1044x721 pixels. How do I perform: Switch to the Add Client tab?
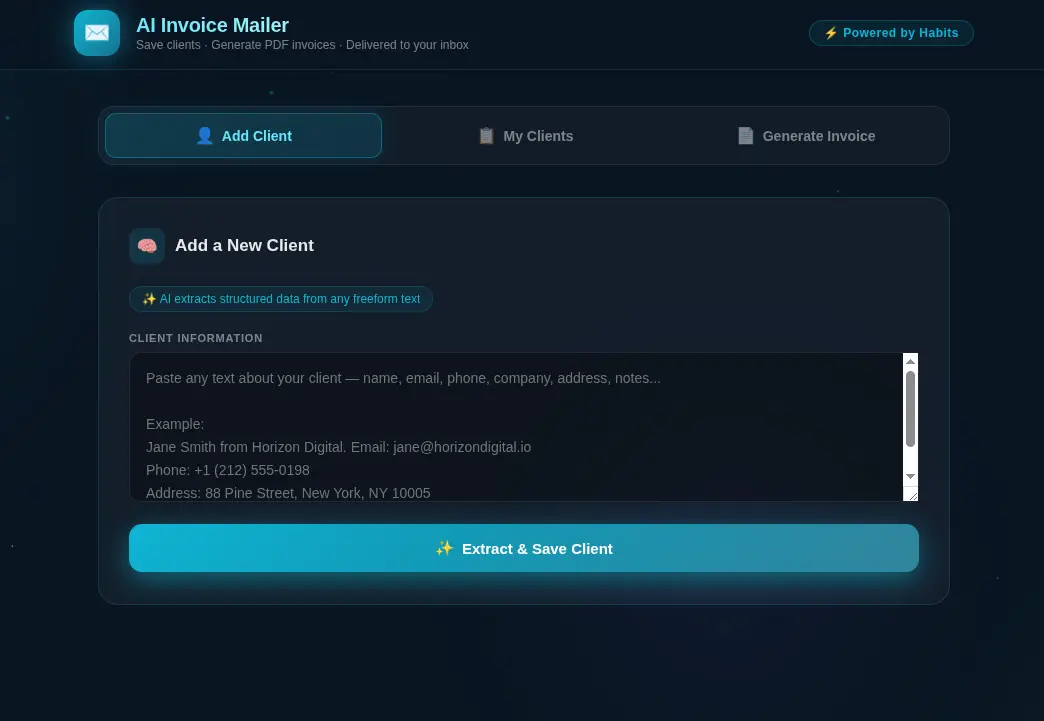point(243,136)
